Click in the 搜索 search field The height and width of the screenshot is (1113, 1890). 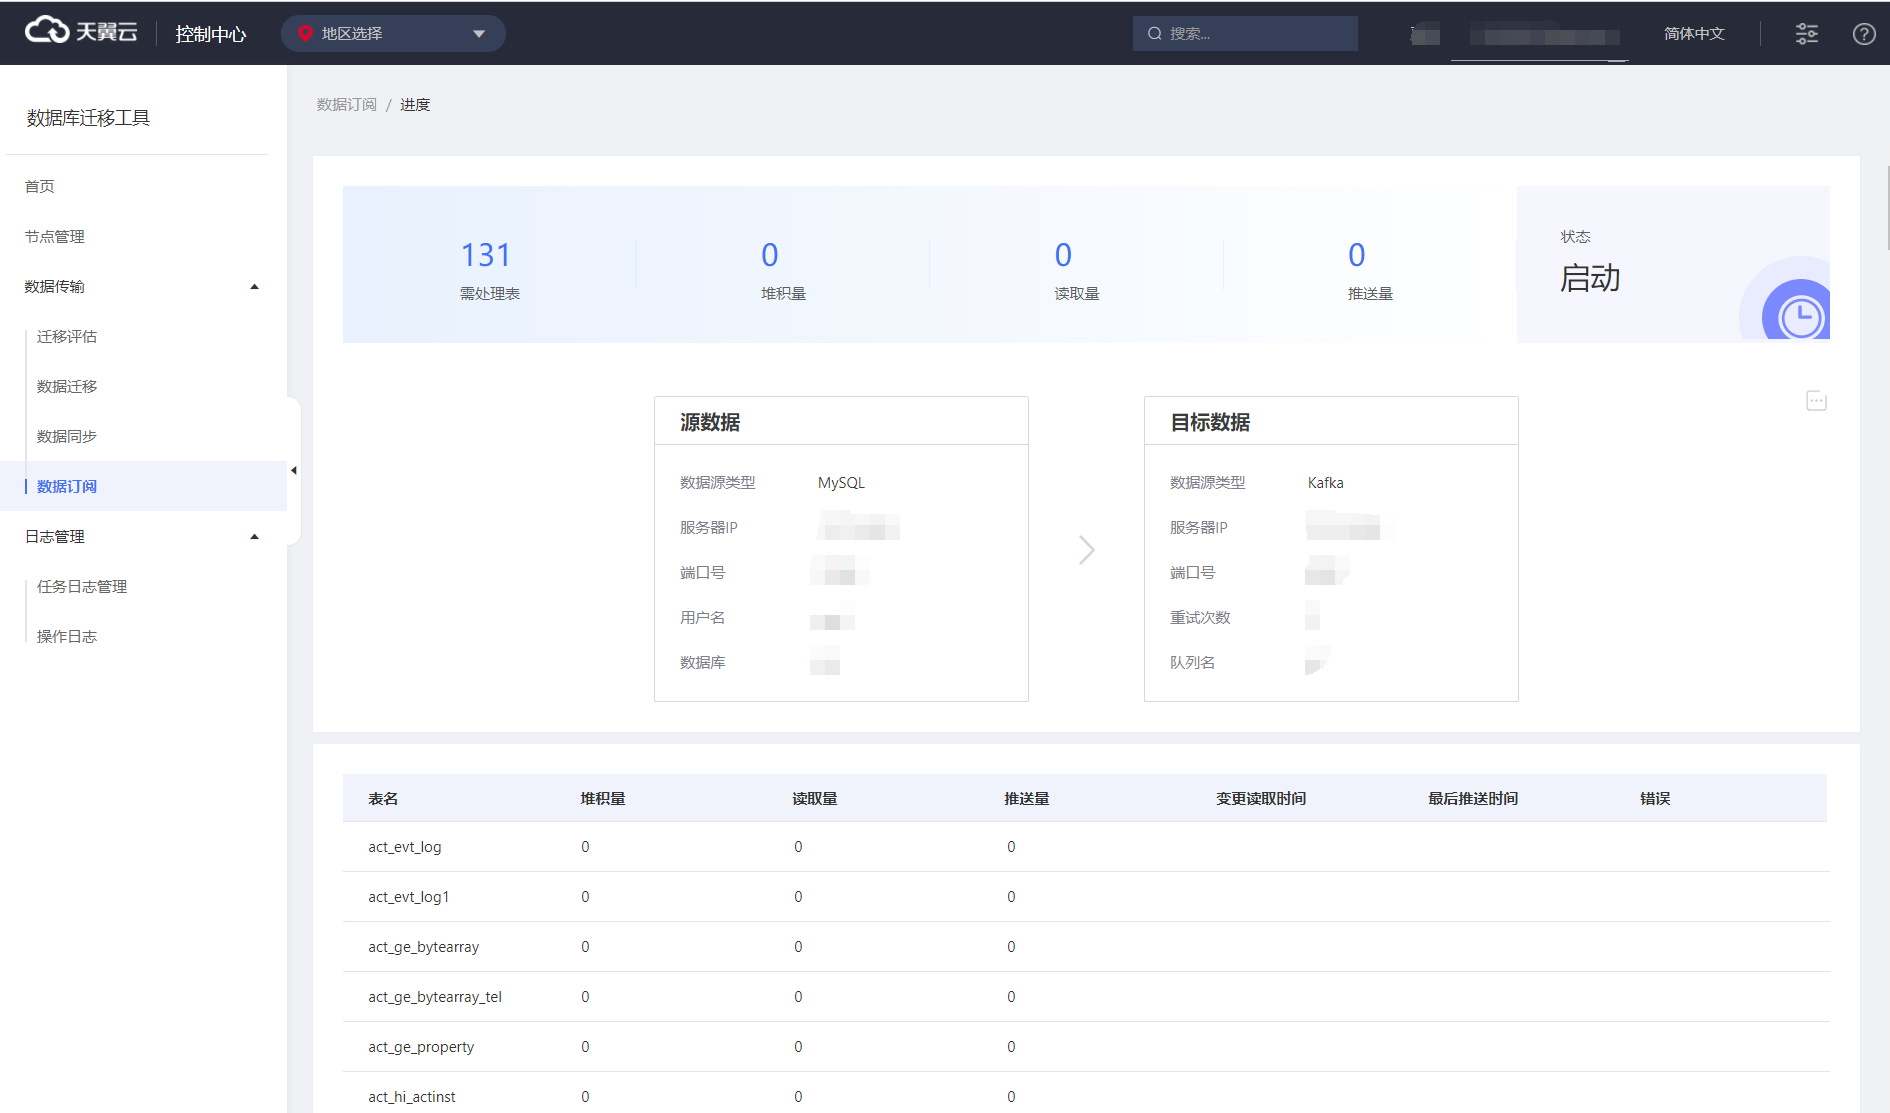[x=1245, y=33]
